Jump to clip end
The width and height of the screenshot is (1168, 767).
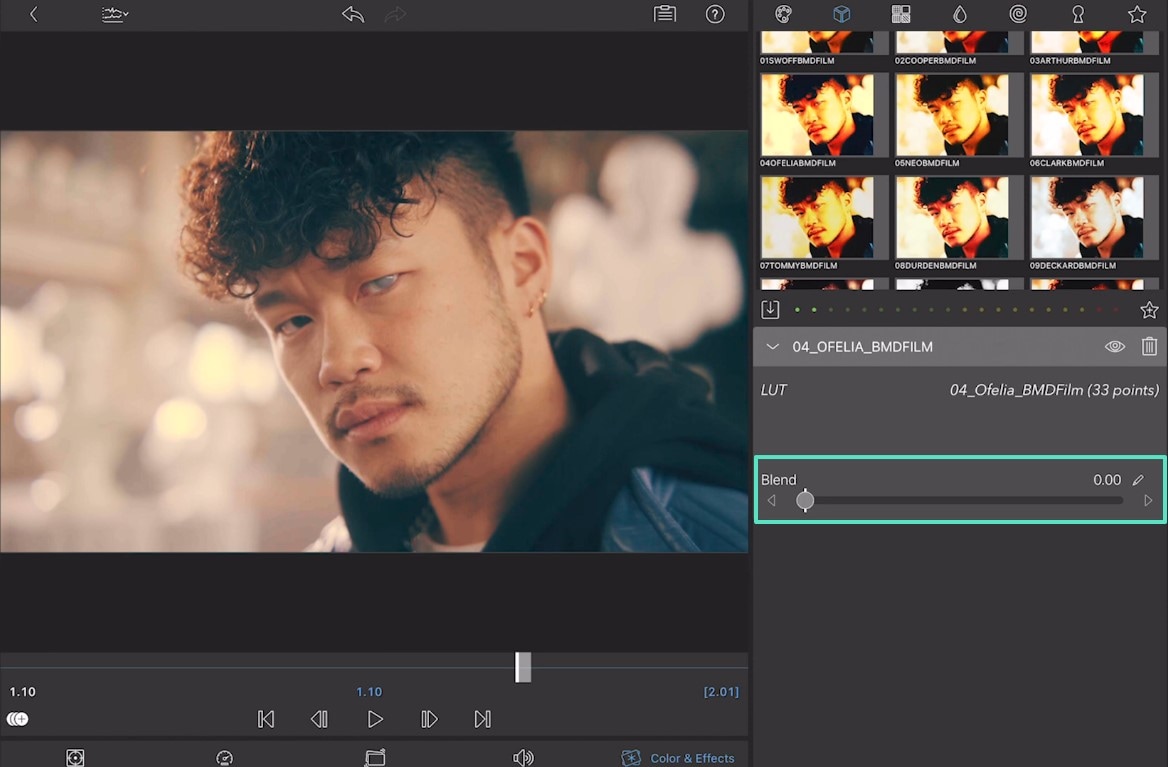(483, 719)
